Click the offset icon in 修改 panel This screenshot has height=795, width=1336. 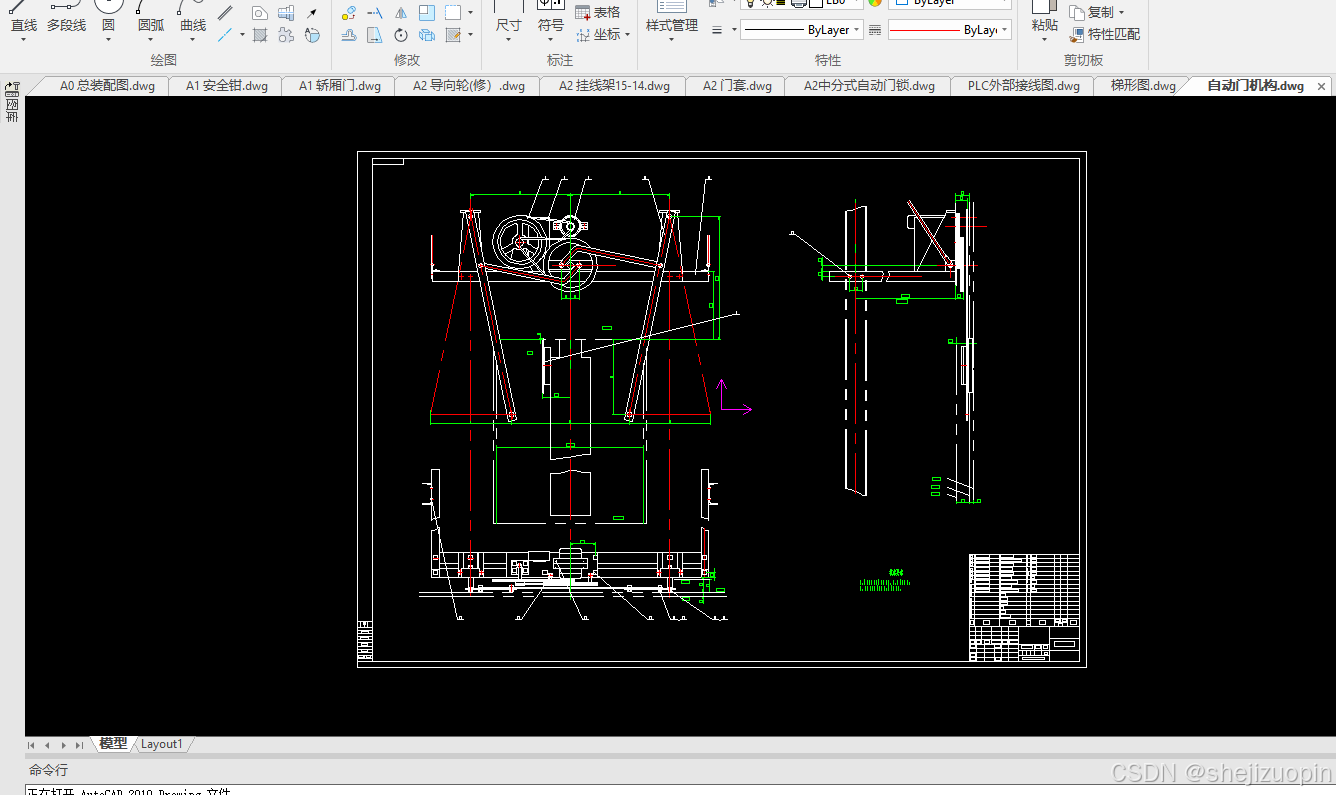pyautogui.click(x=349, y=35)
